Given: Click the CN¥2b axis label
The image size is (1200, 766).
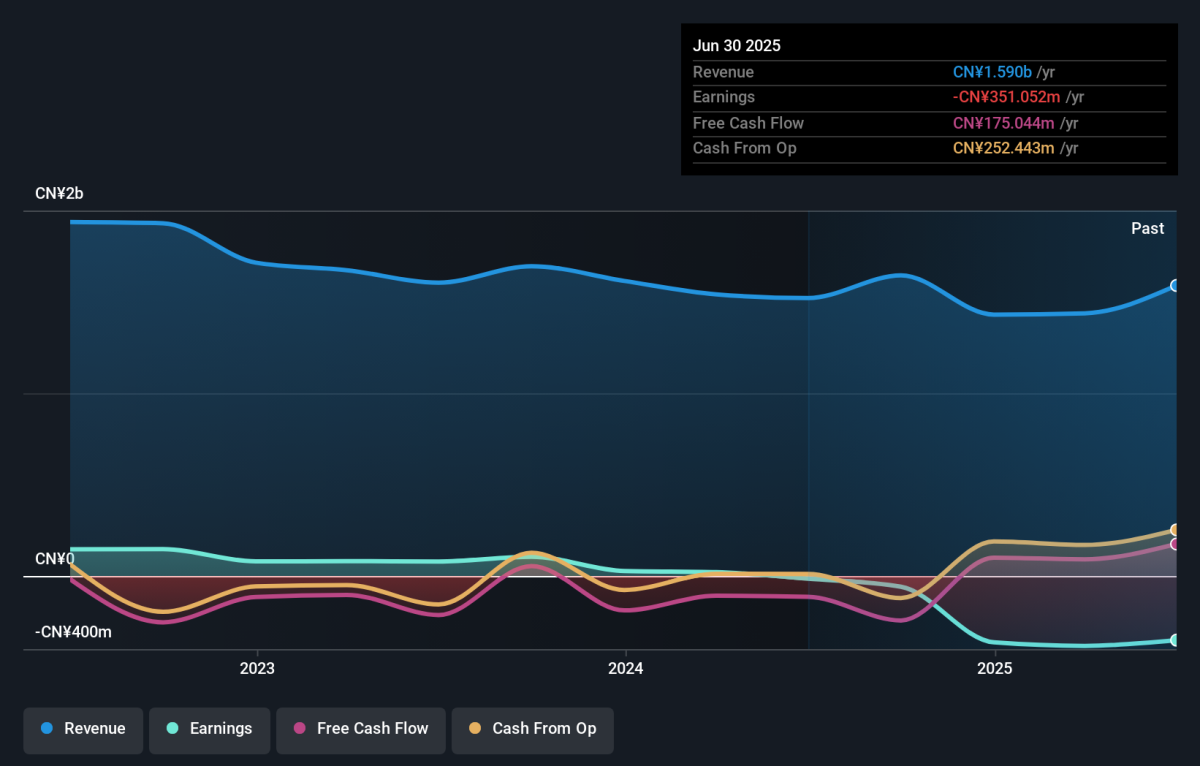Looking at the screenshot, I should coord(59,194).
